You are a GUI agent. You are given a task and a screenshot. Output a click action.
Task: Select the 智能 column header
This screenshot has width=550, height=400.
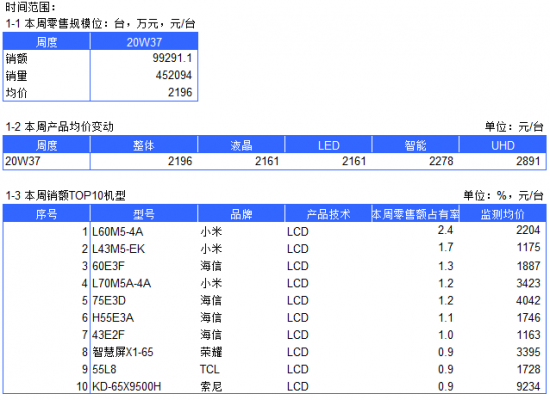[x=415, y=145]
